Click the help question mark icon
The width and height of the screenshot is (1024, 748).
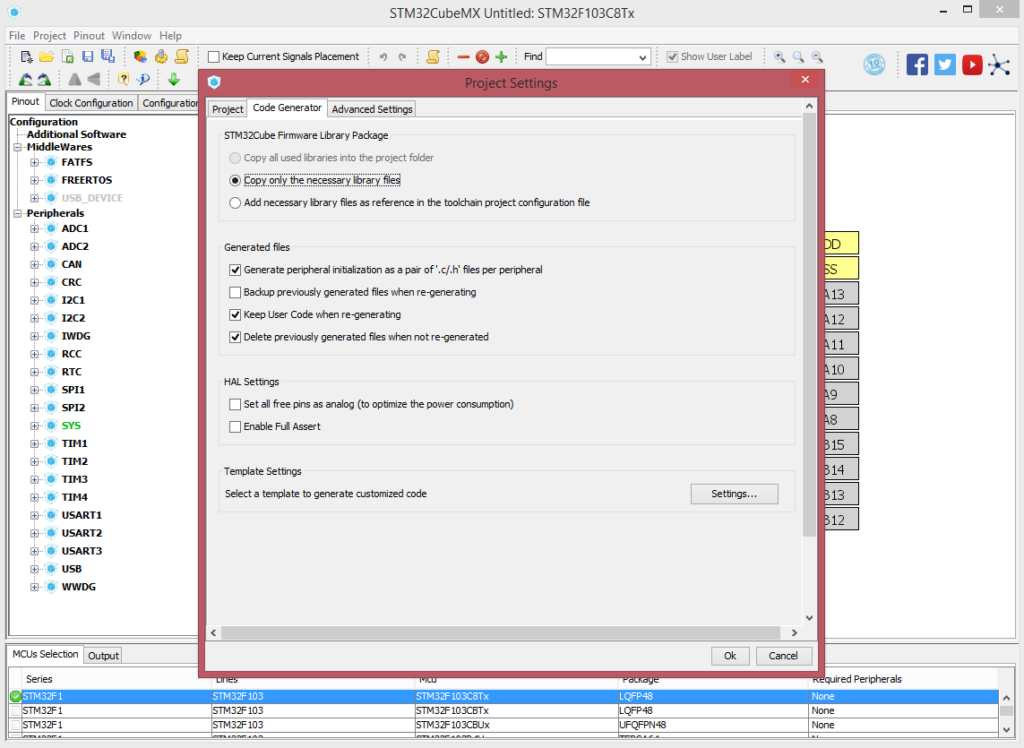(123, 79)
